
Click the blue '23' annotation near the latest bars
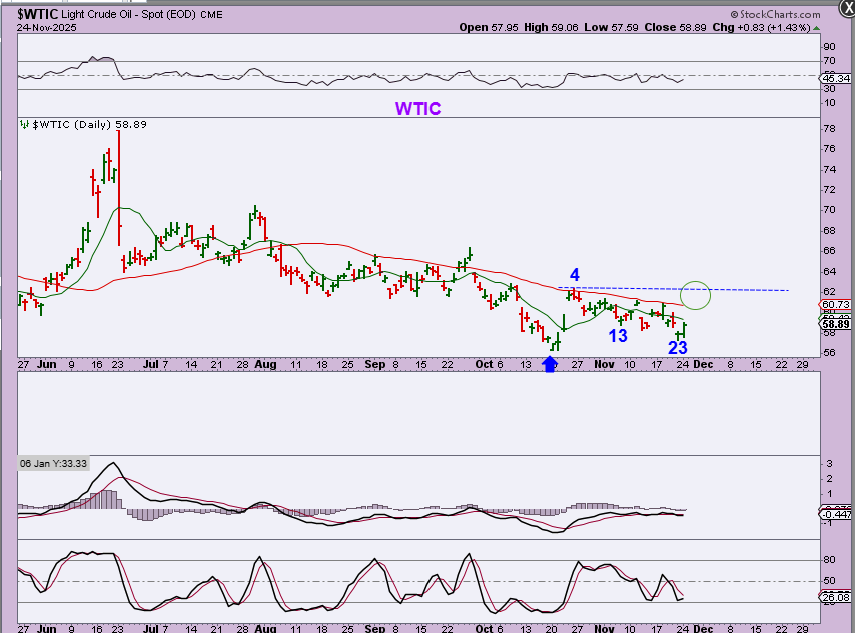[678, 347]
